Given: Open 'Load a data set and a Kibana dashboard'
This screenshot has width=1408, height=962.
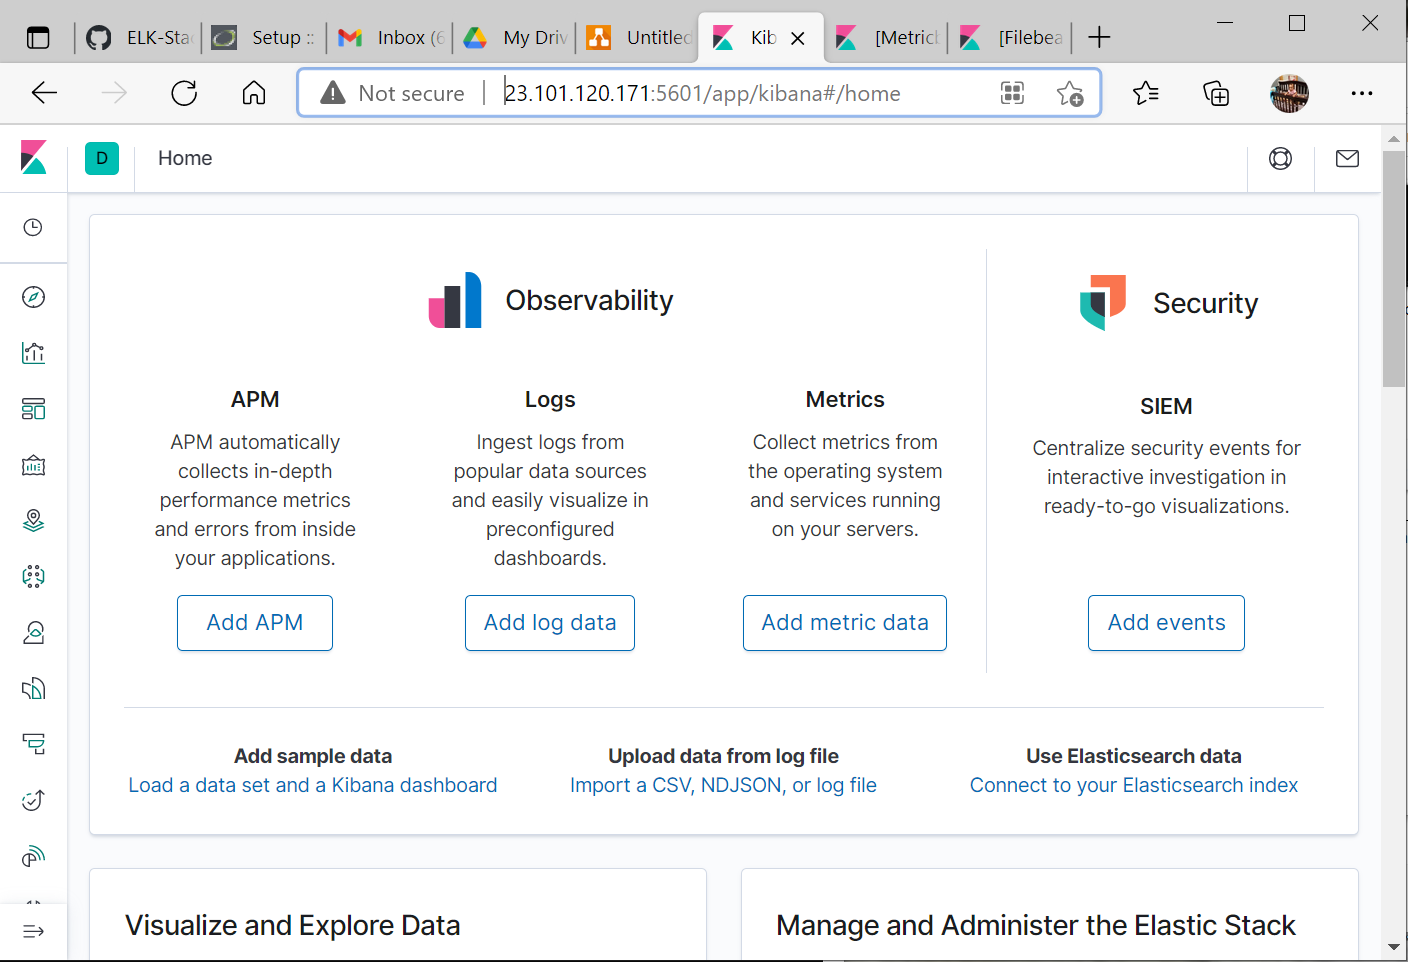Looking at the screenshot, I should point(312,785).
